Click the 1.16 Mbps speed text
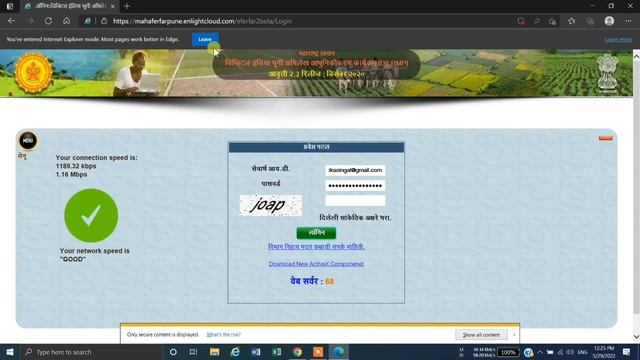Image resolution: width=640 pixels, height=360 pixels. (x=71, y=174)
